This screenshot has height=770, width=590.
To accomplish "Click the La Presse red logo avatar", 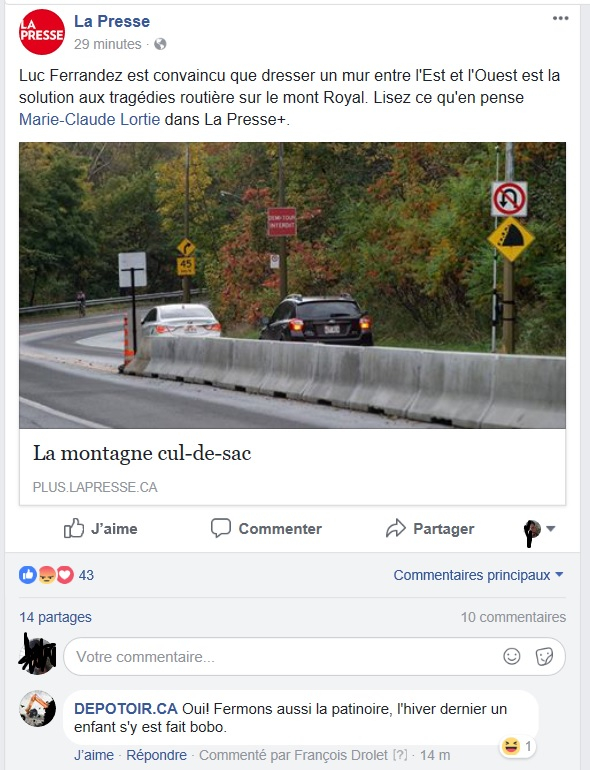I will point(42,32).
